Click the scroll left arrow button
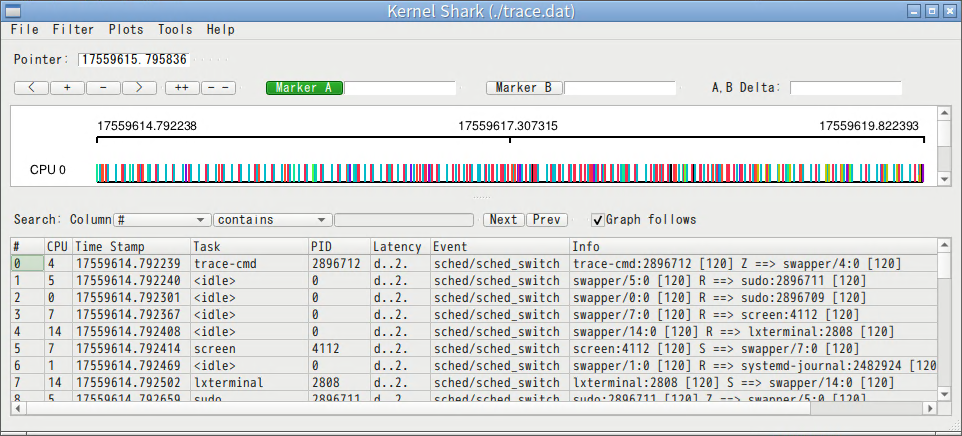This screenshot has height=436, width=962. coord(31,88)
